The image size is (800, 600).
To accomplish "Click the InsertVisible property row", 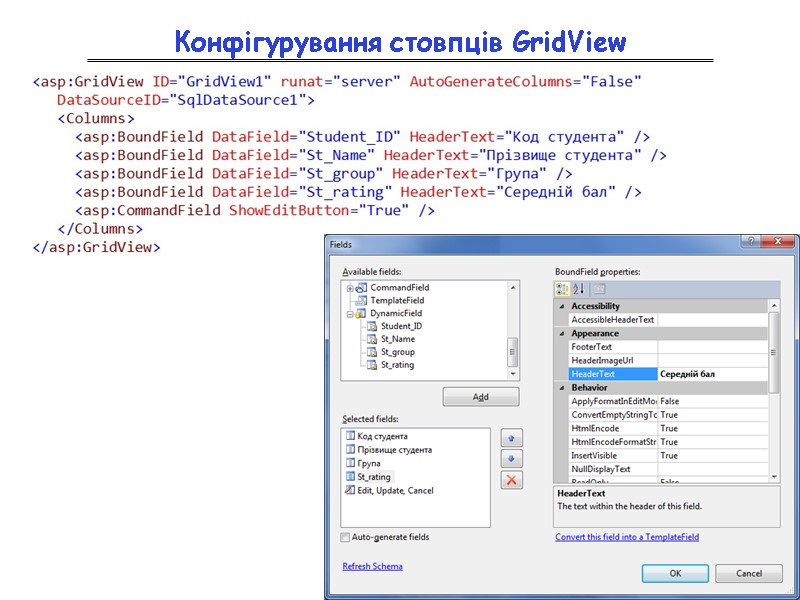I will click(668, 456).
